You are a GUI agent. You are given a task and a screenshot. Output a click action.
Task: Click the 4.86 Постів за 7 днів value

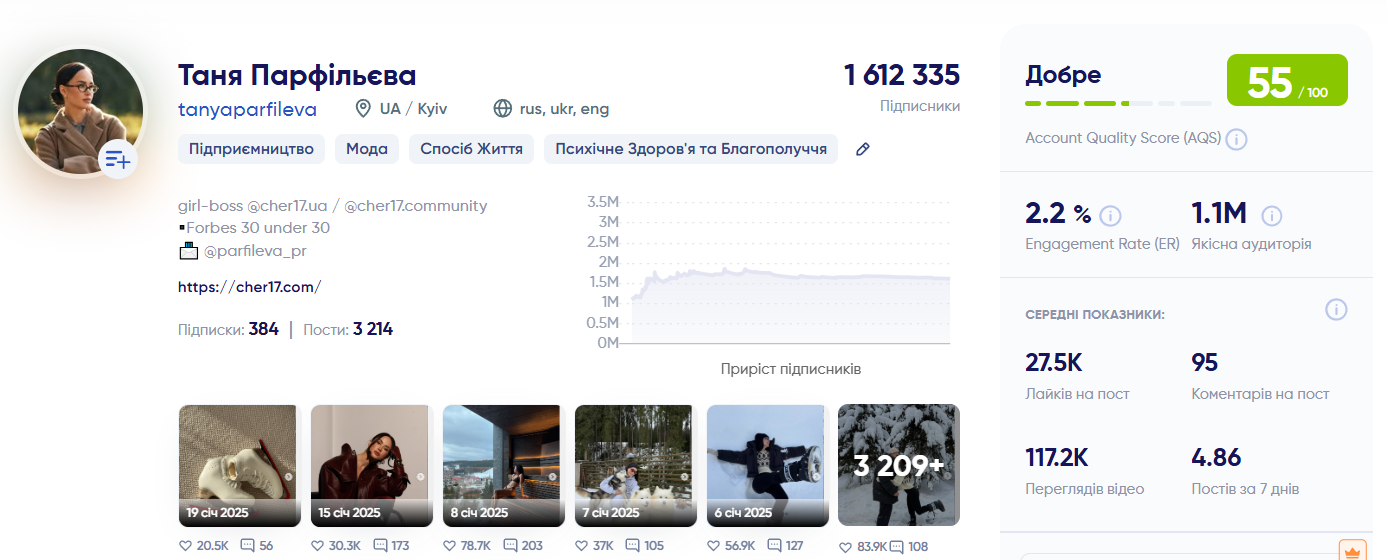click(x=1216, y=458)
